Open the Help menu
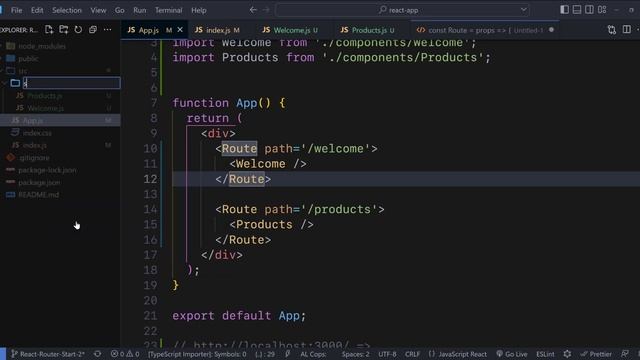 (199, 10)
